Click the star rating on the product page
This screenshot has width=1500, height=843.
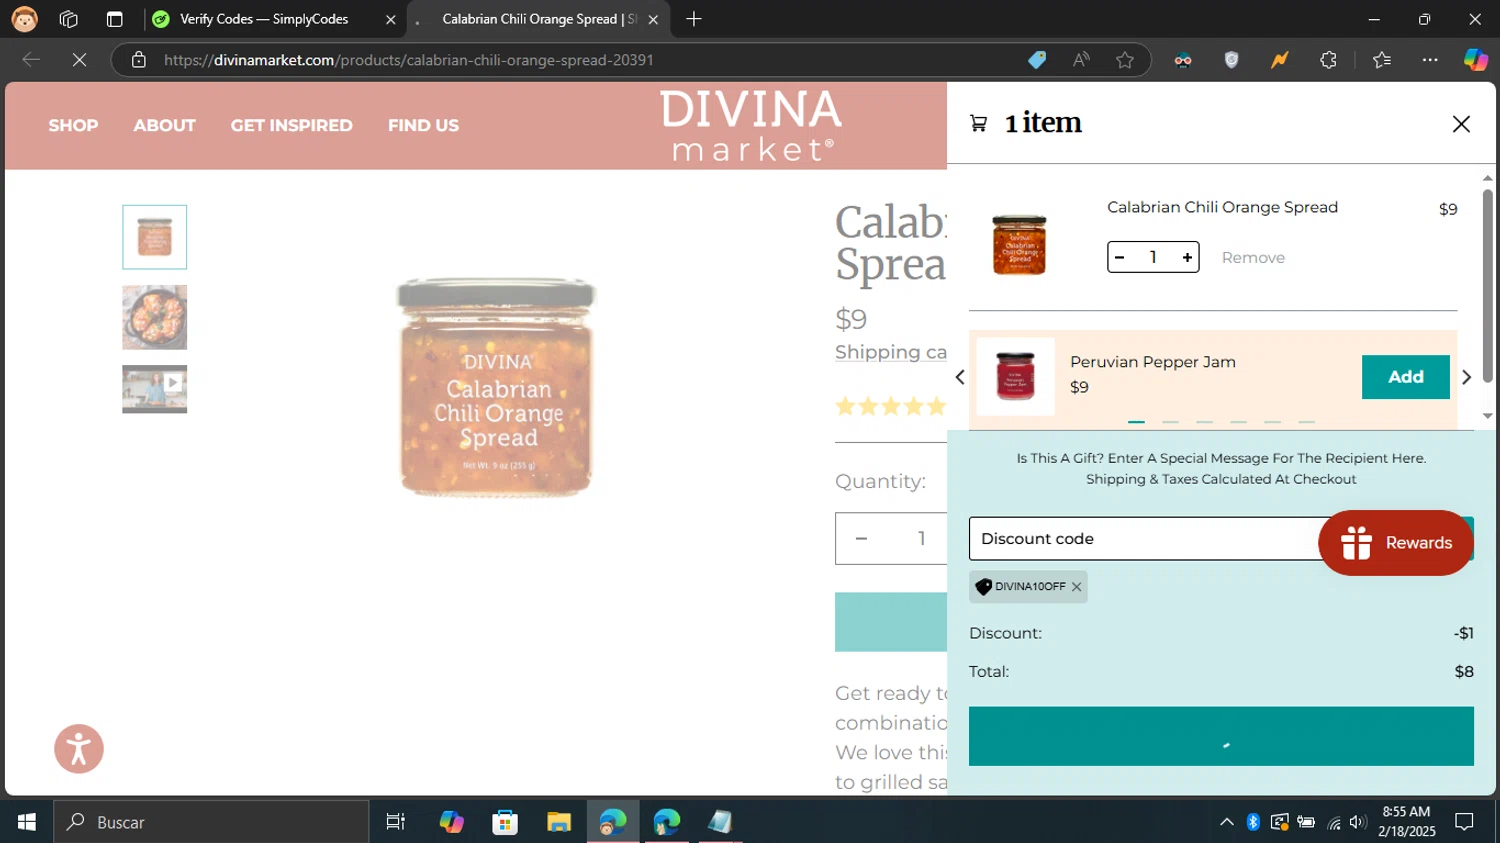[x=891, y=406]
